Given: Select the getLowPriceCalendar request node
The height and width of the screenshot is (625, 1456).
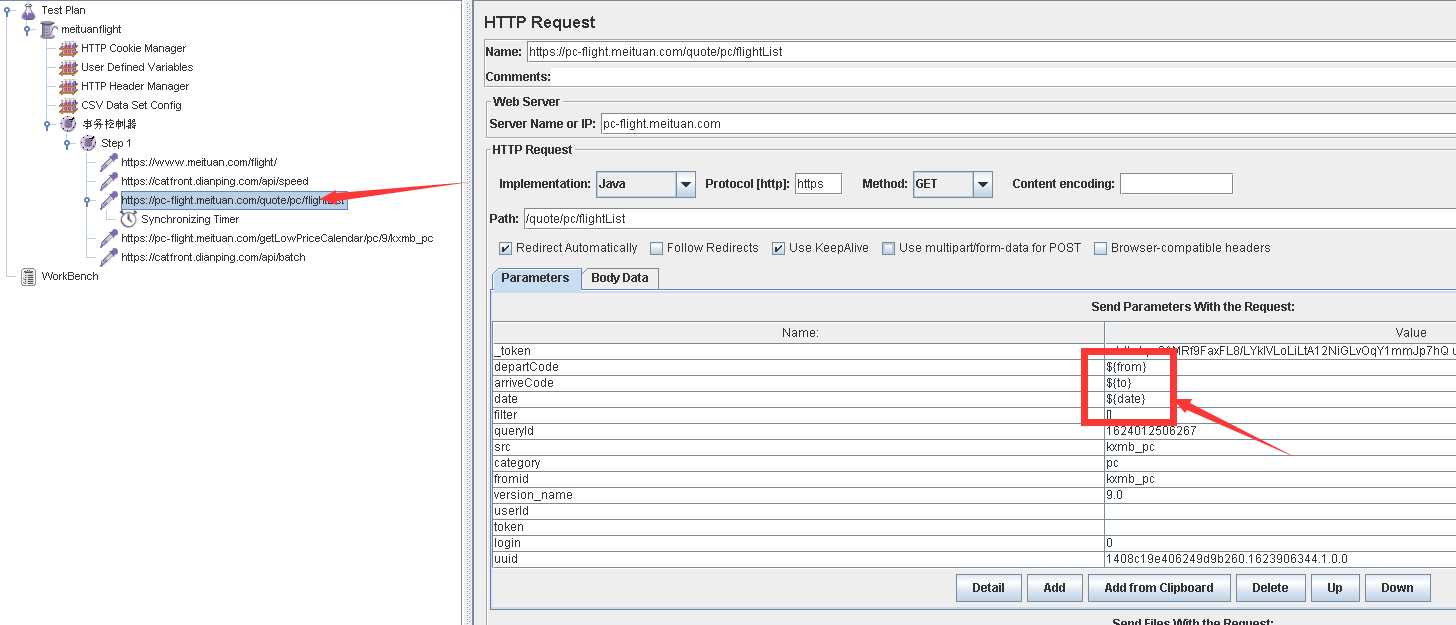Looking at the screenshot, I should [x=277, y=238].
